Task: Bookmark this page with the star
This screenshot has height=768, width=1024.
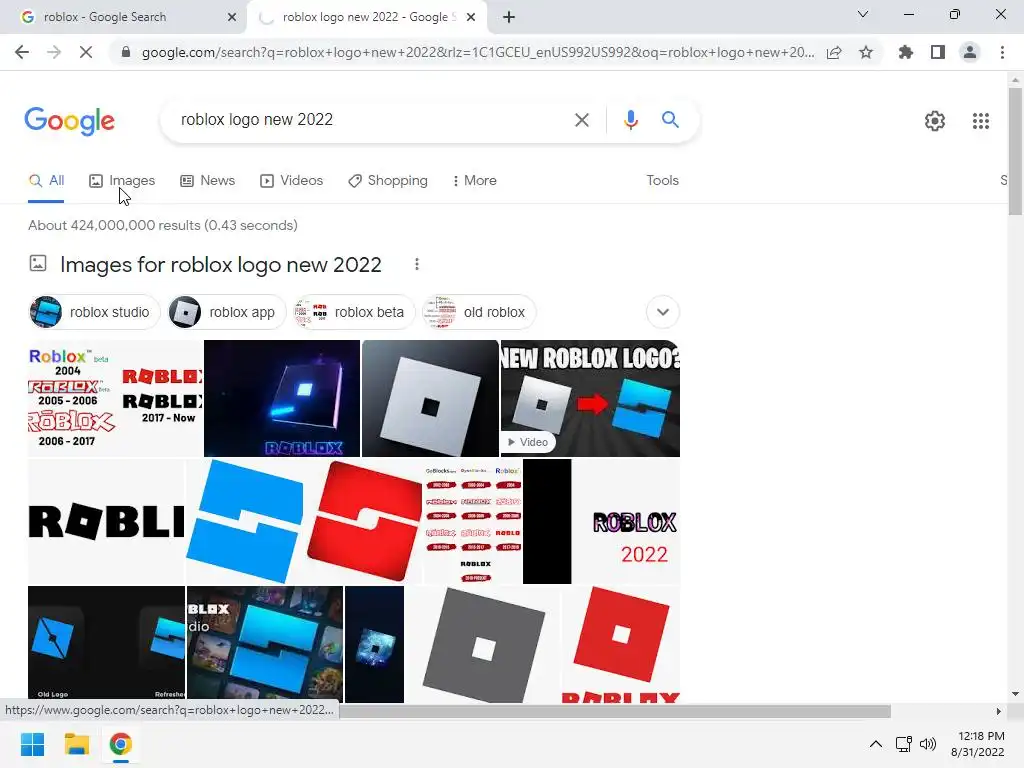Action: point(866,52)
